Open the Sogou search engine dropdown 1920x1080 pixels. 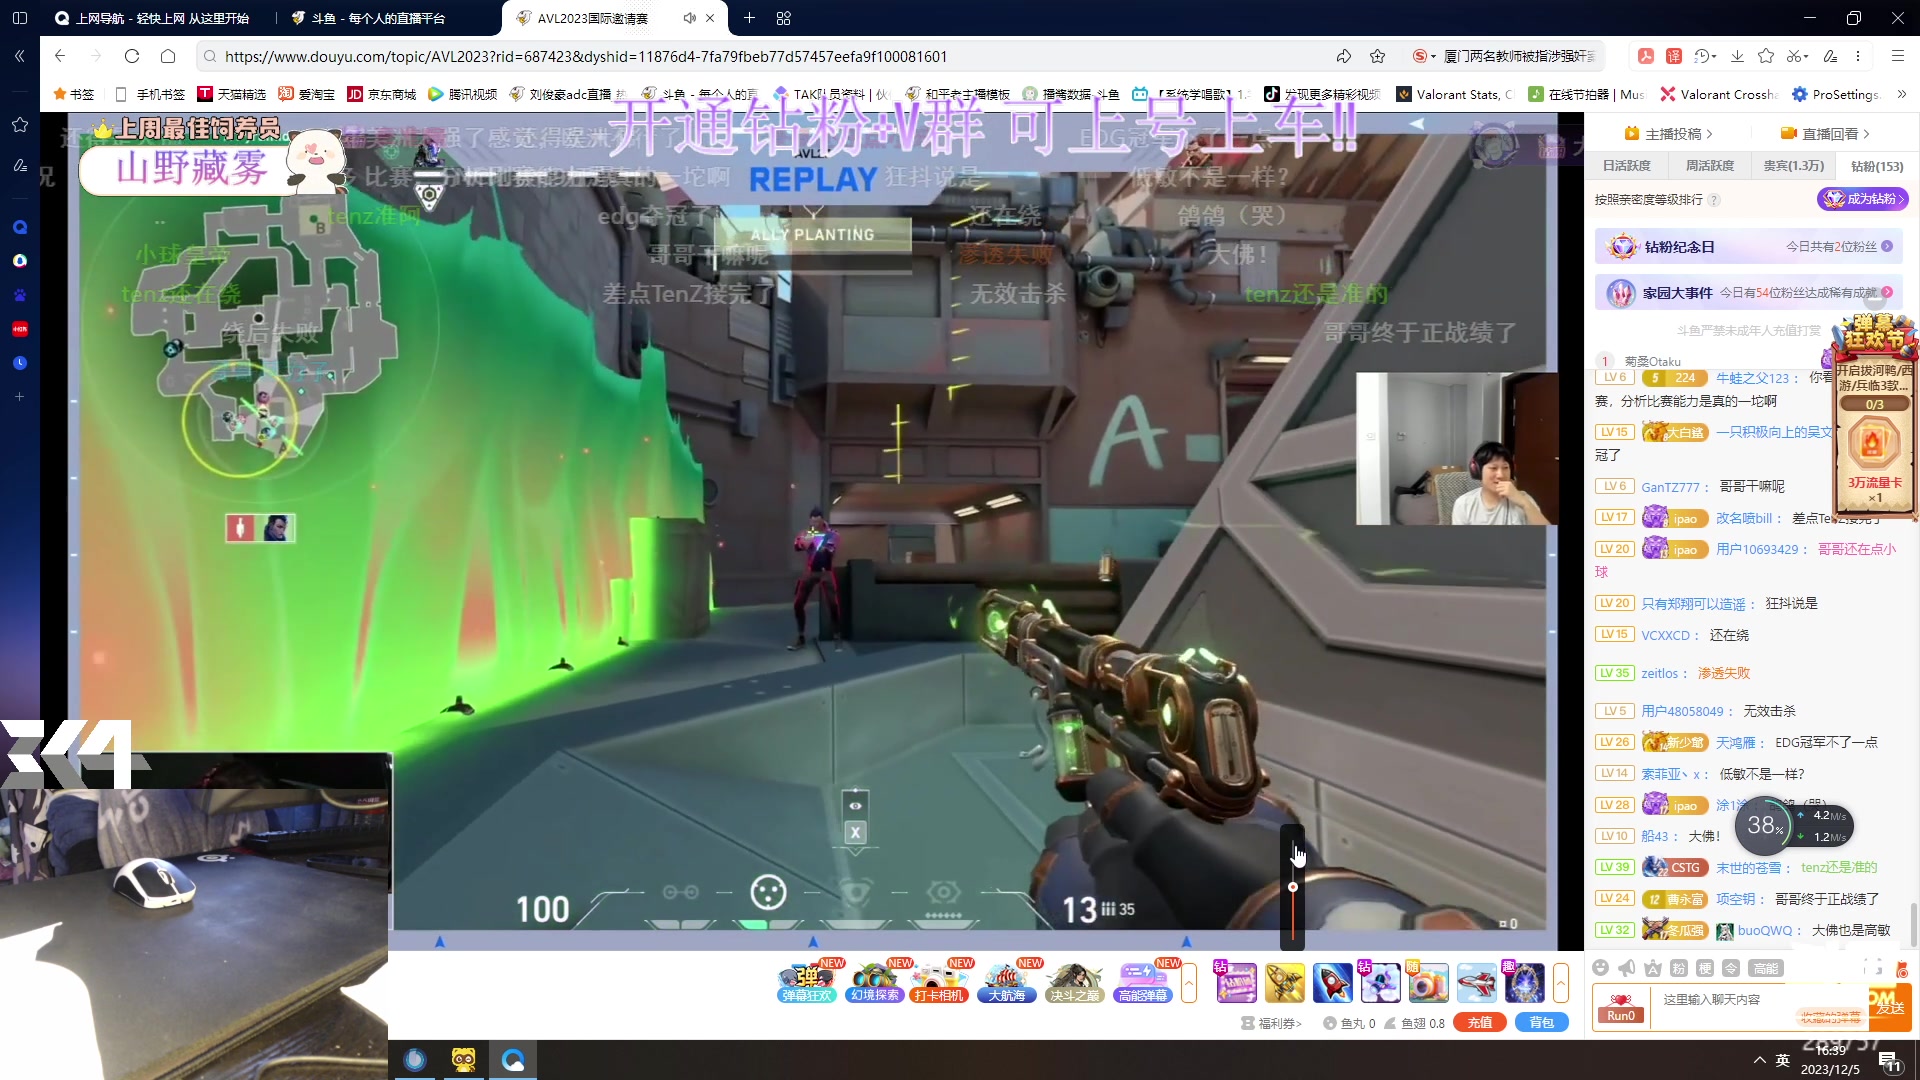point(1424,56)
